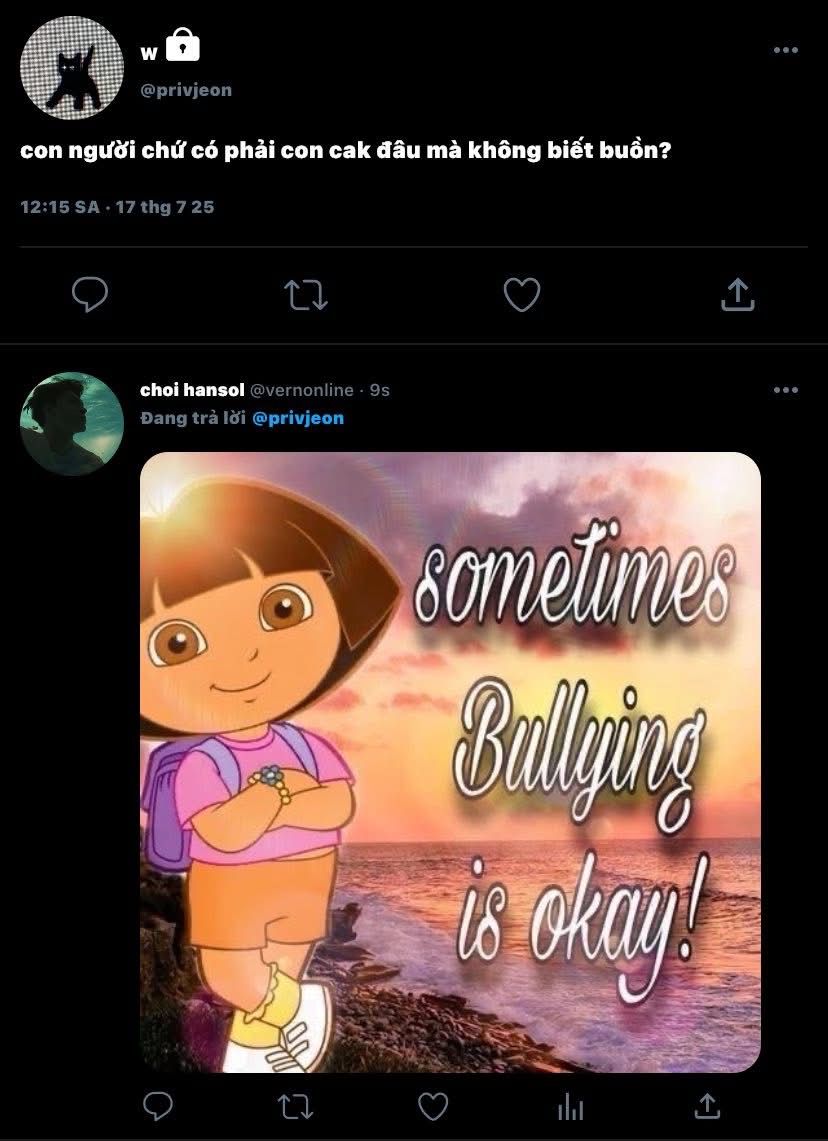The image size is (828, 1141).
Task: Retweet the main tweet by privjeon
Action: 306,295
